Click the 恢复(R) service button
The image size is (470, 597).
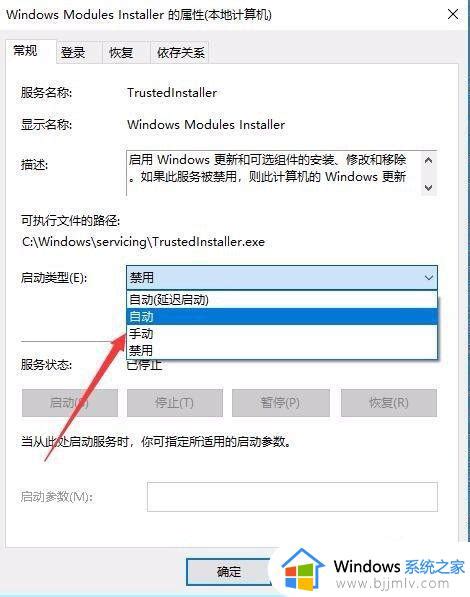[389, 402]
